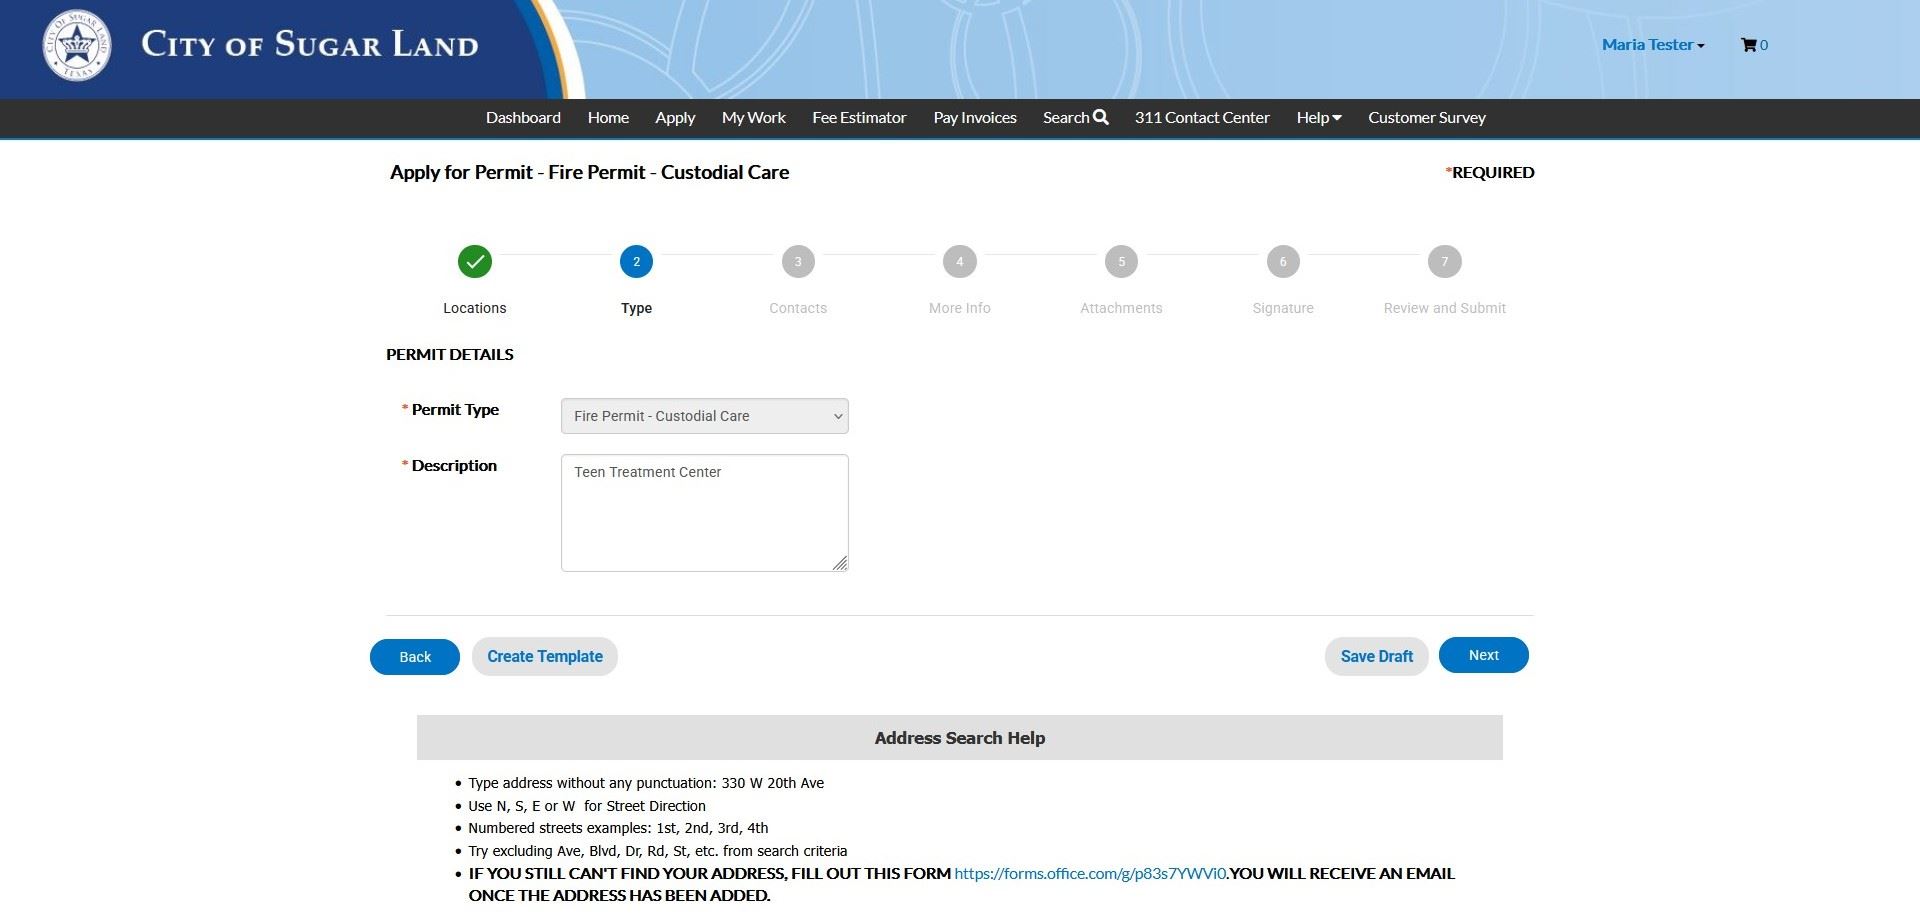Viewport: 1920px width, 924px height.
Task: Open the Maria Tester account menu
Action: [x=1651, y=45]
